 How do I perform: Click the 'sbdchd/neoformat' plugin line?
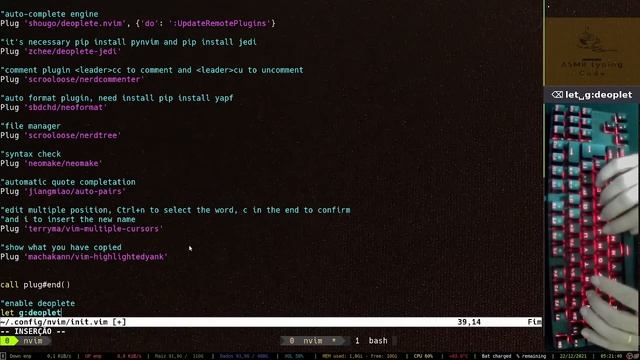pyautogui.click(x=53, y=107)
